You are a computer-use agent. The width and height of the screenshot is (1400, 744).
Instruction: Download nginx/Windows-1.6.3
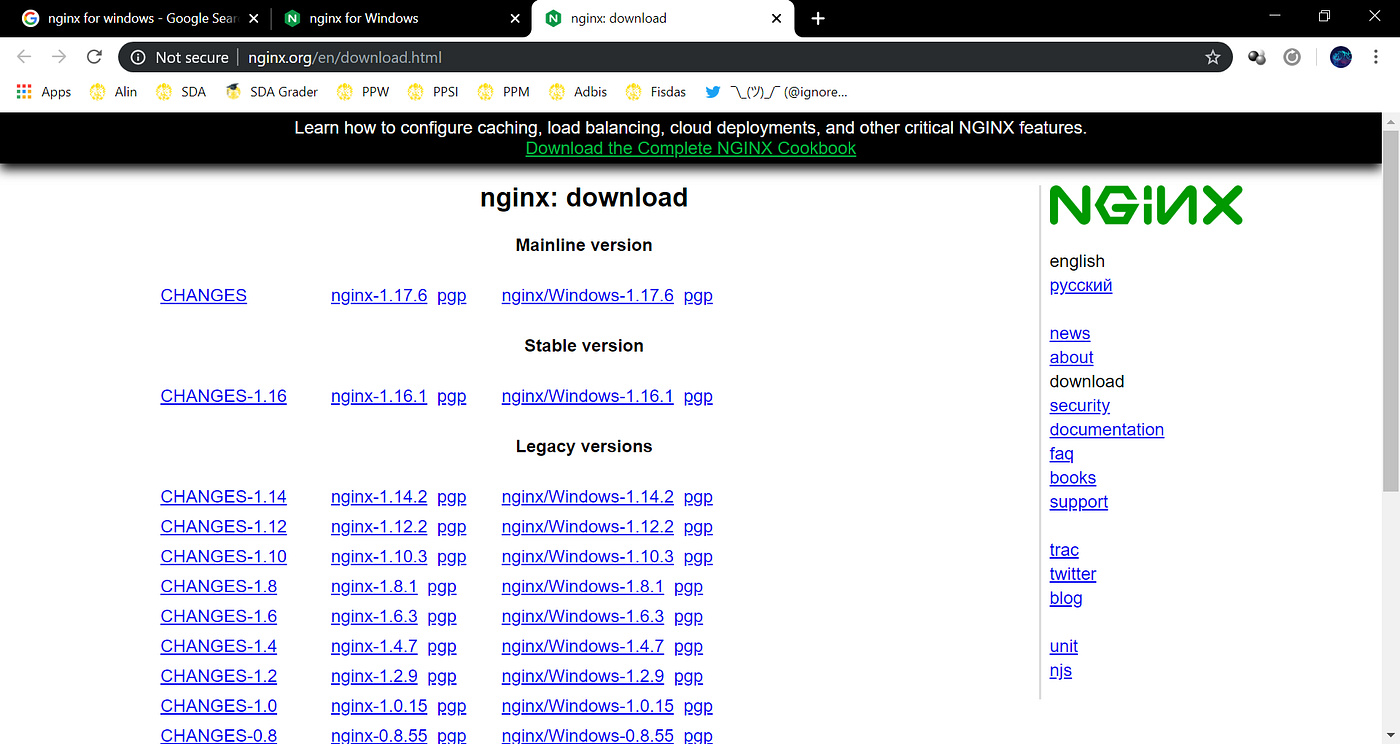[582, 617]
